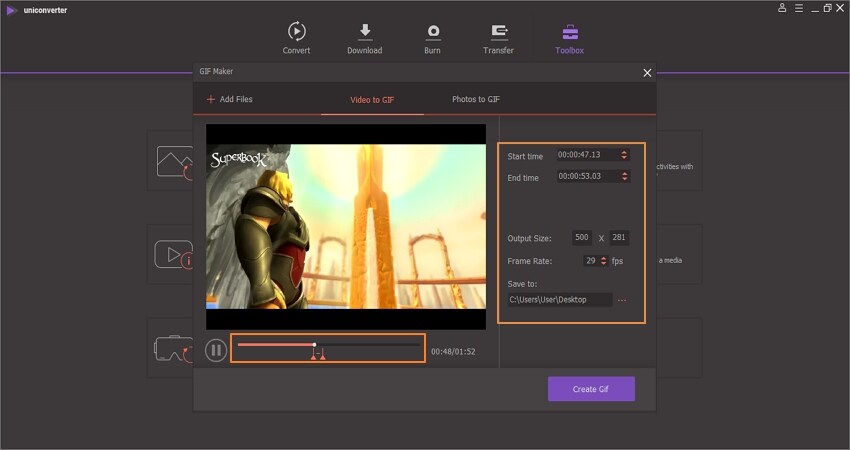850x450 pixels.
Task: Restore the uniconverter window size
Action: (827, 8)
